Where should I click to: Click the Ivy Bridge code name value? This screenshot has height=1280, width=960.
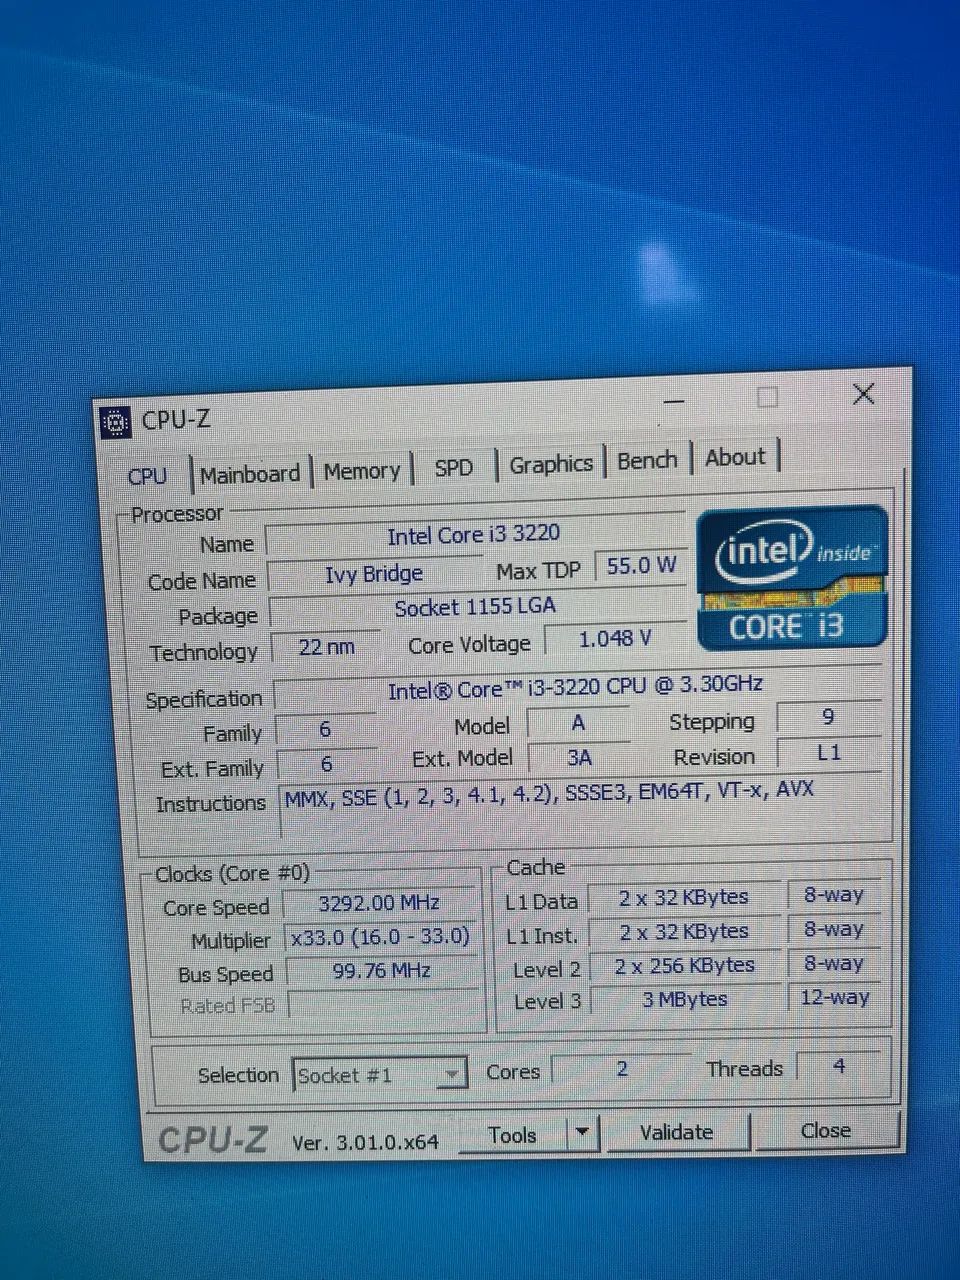click(x=374, y=574)
